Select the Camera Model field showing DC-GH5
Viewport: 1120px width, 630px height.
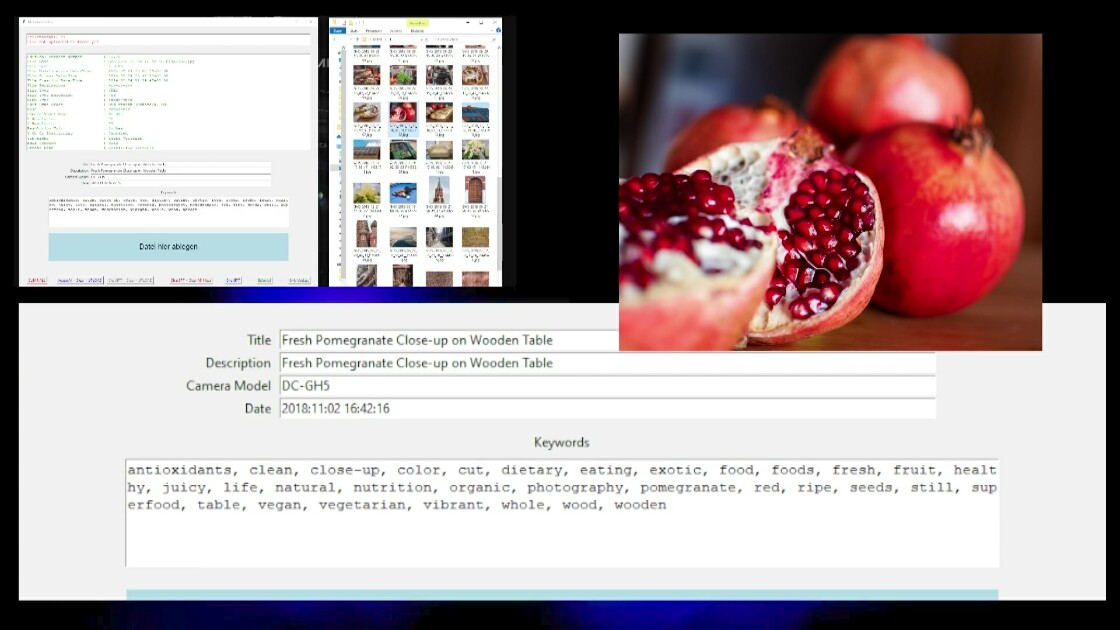point(607,386)
